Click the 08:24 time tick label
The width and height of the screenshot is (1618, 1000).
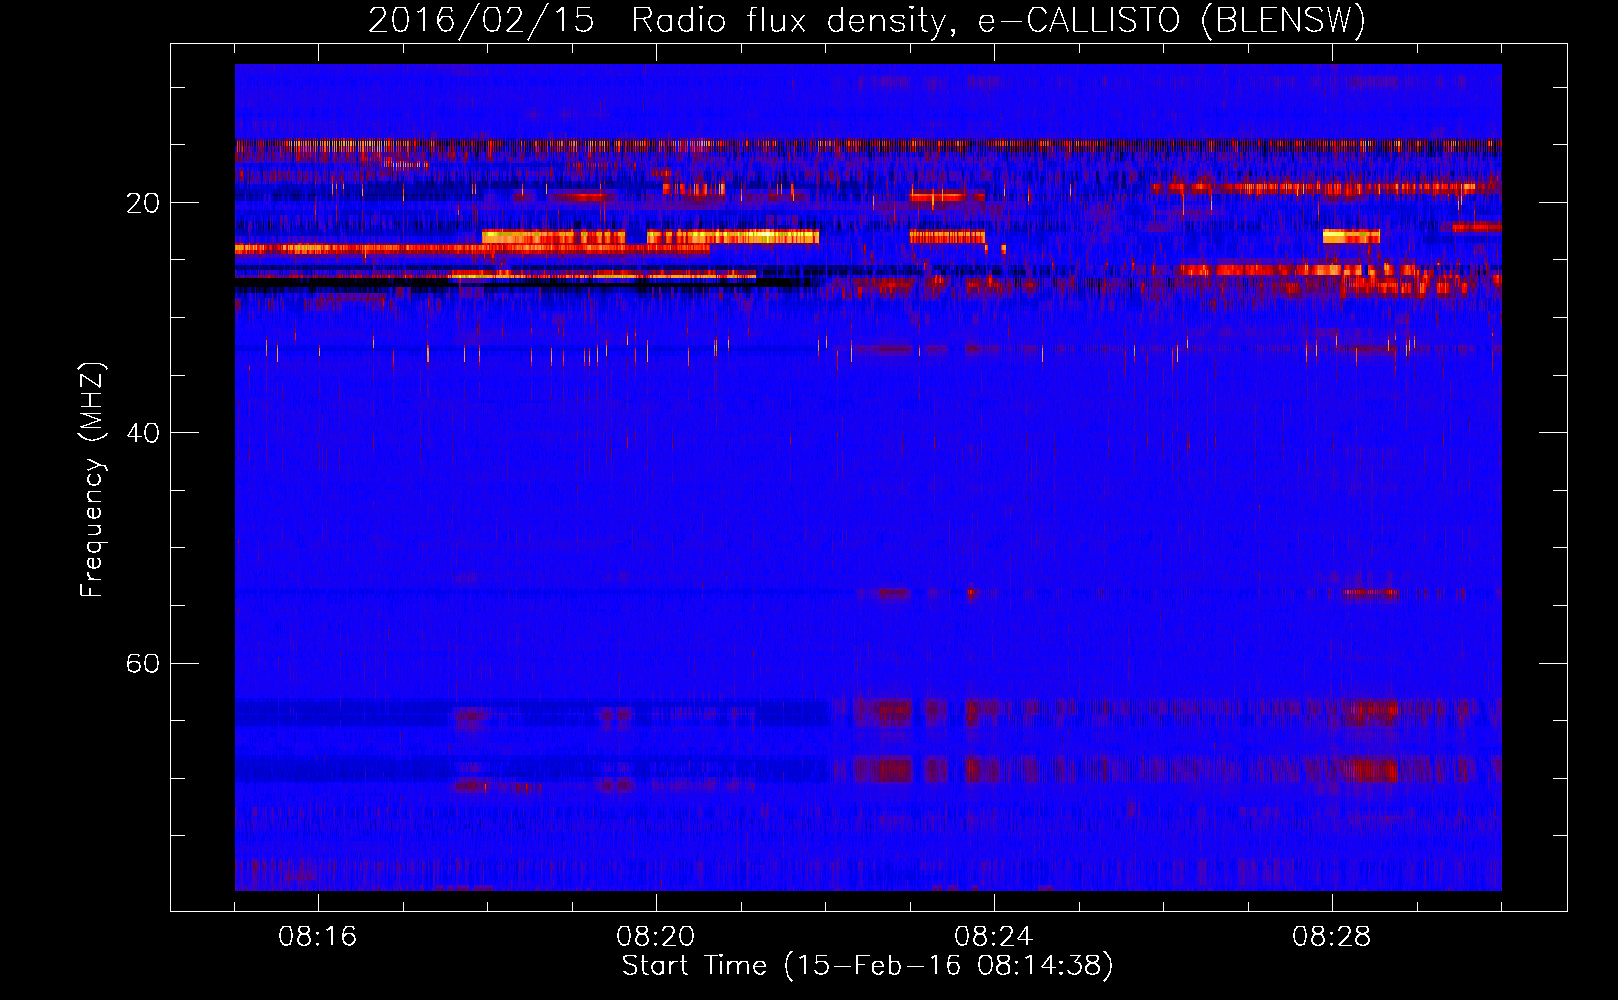(x=994, y=937)
